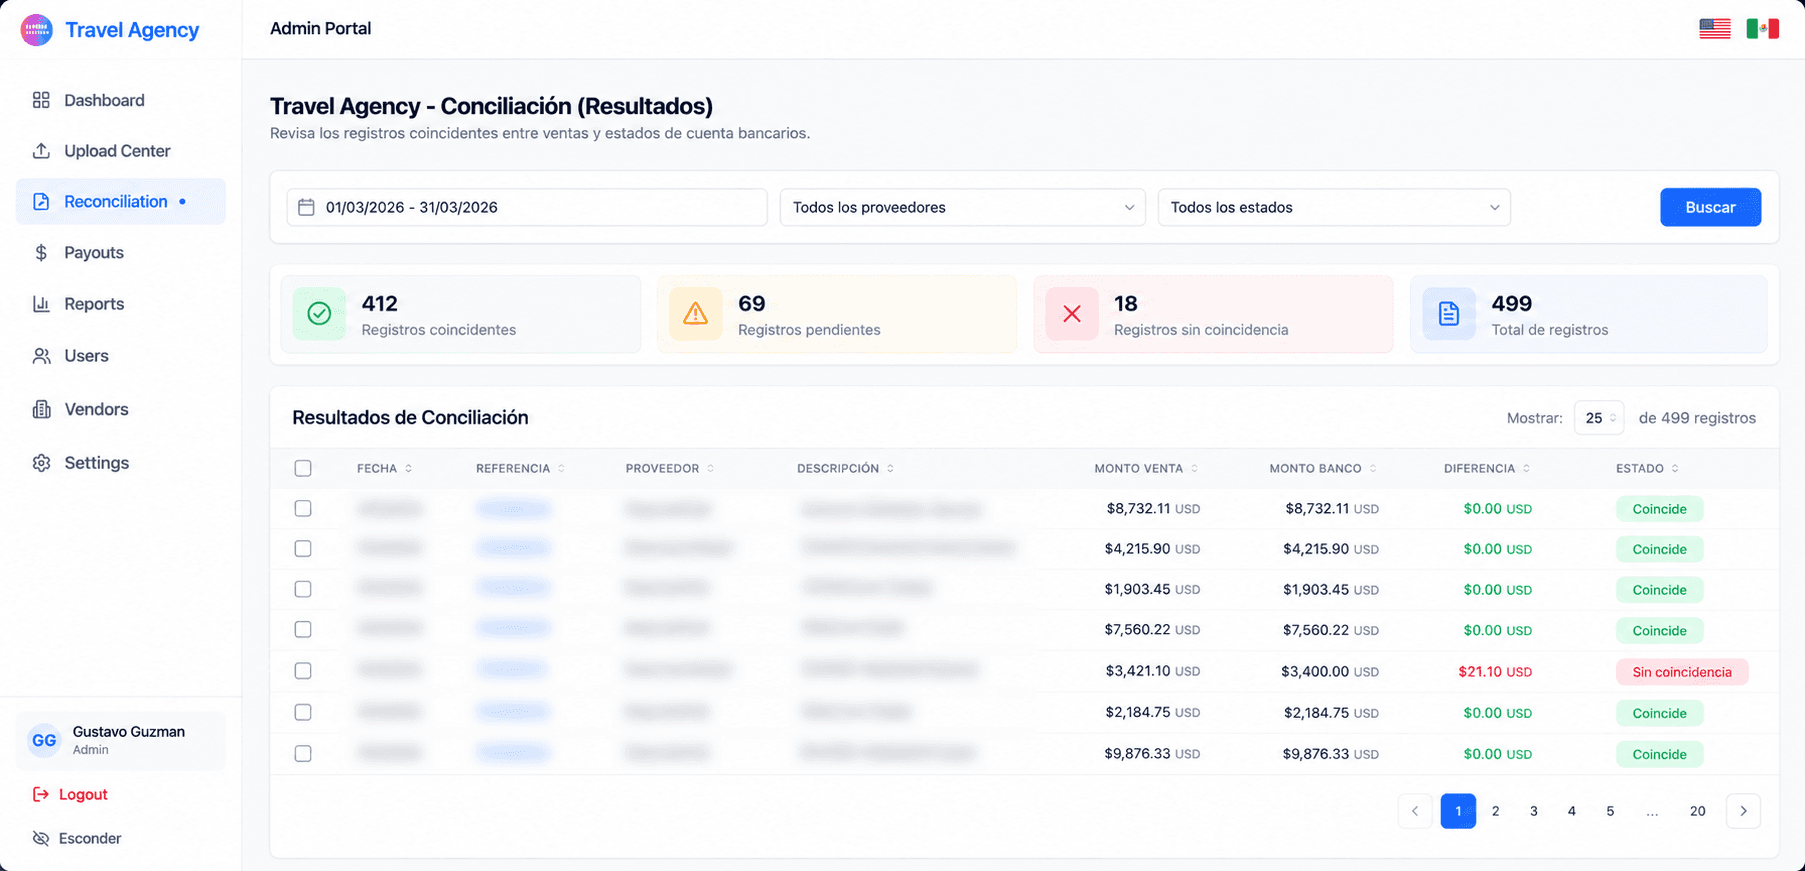Click the GG user avatar

pos(44,740)
